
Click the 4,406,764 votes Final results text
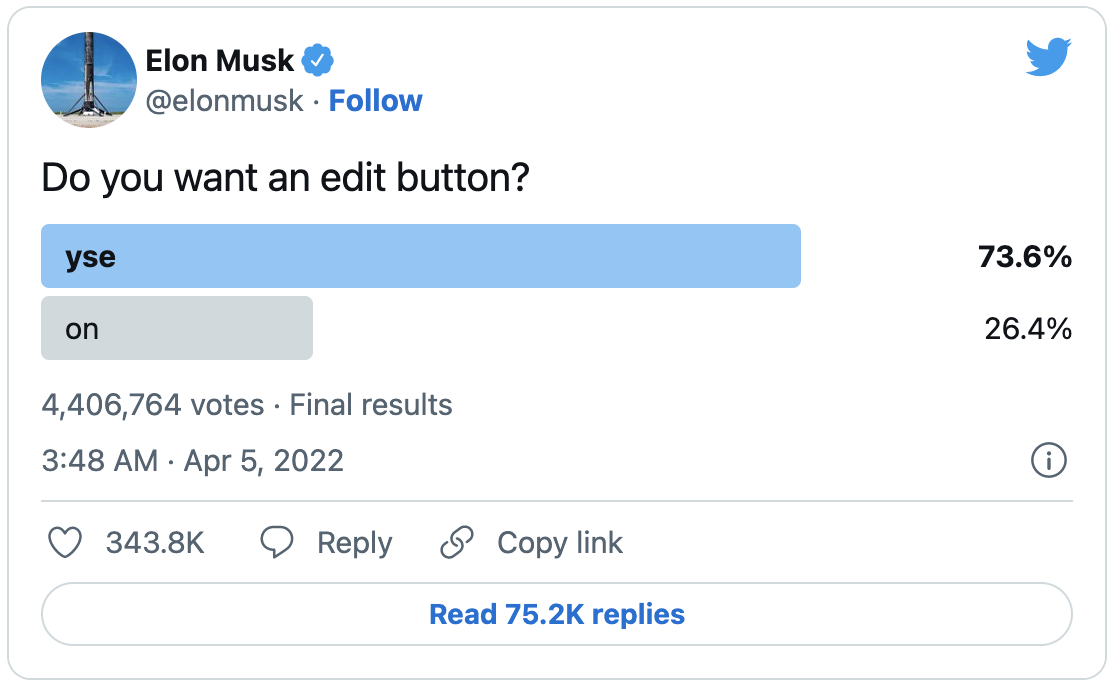point(247,405)
